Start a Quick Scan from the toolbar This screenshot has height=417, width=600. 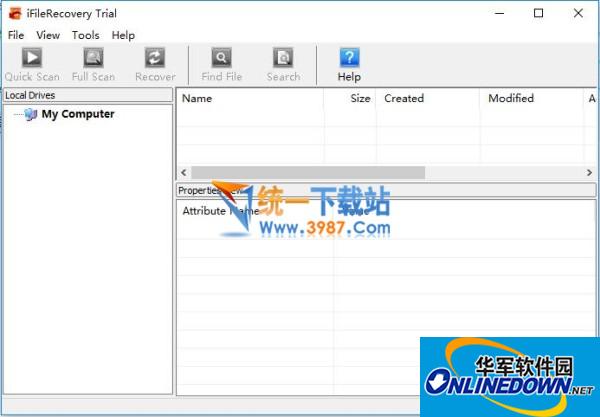coord(32,64)
